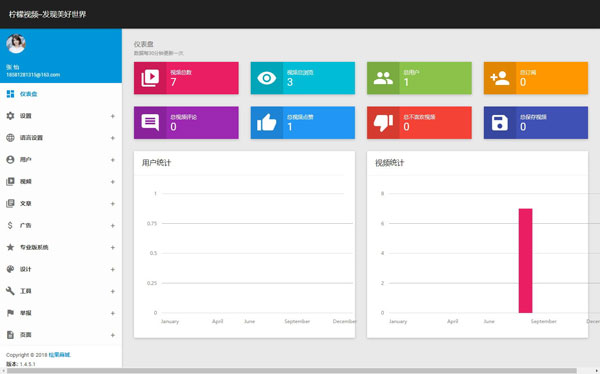Expand the globe language settings plus sign
This screenshot has width=600, height=374.
coord(112,138)
